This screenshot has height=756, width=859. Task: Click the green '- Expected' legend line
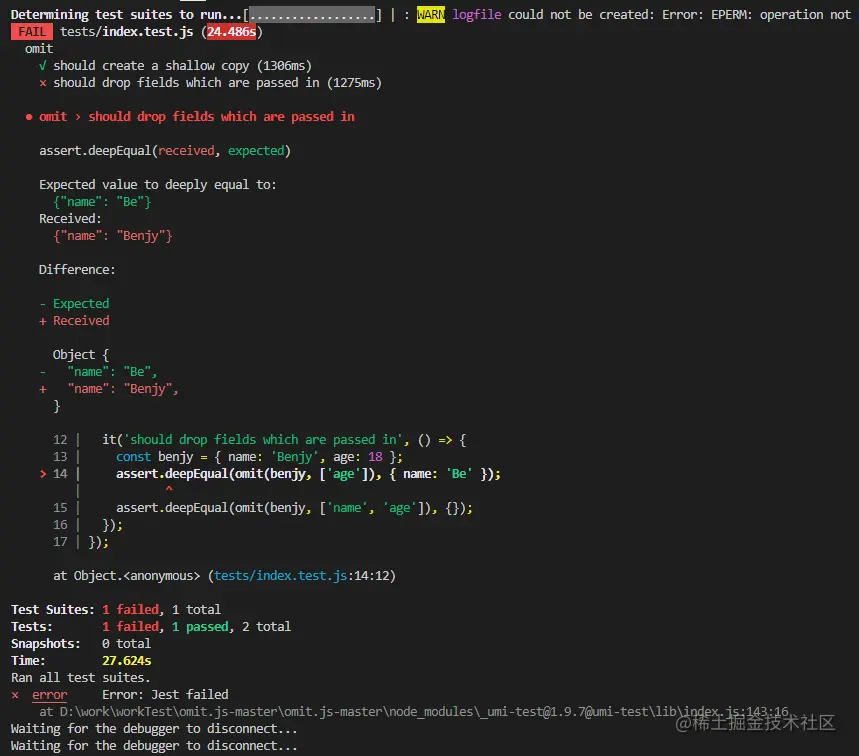coord(75,303)
